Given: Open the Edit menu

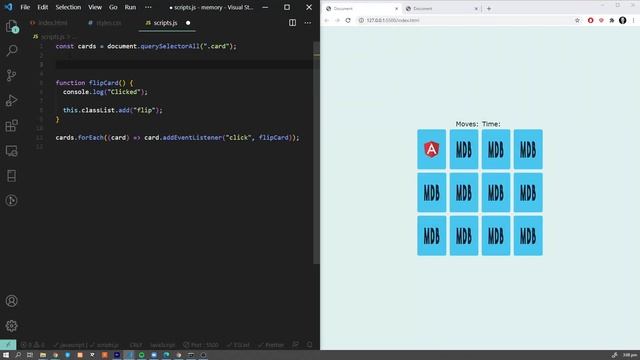Looking at the screenshot, I should (x=42, y=7).
